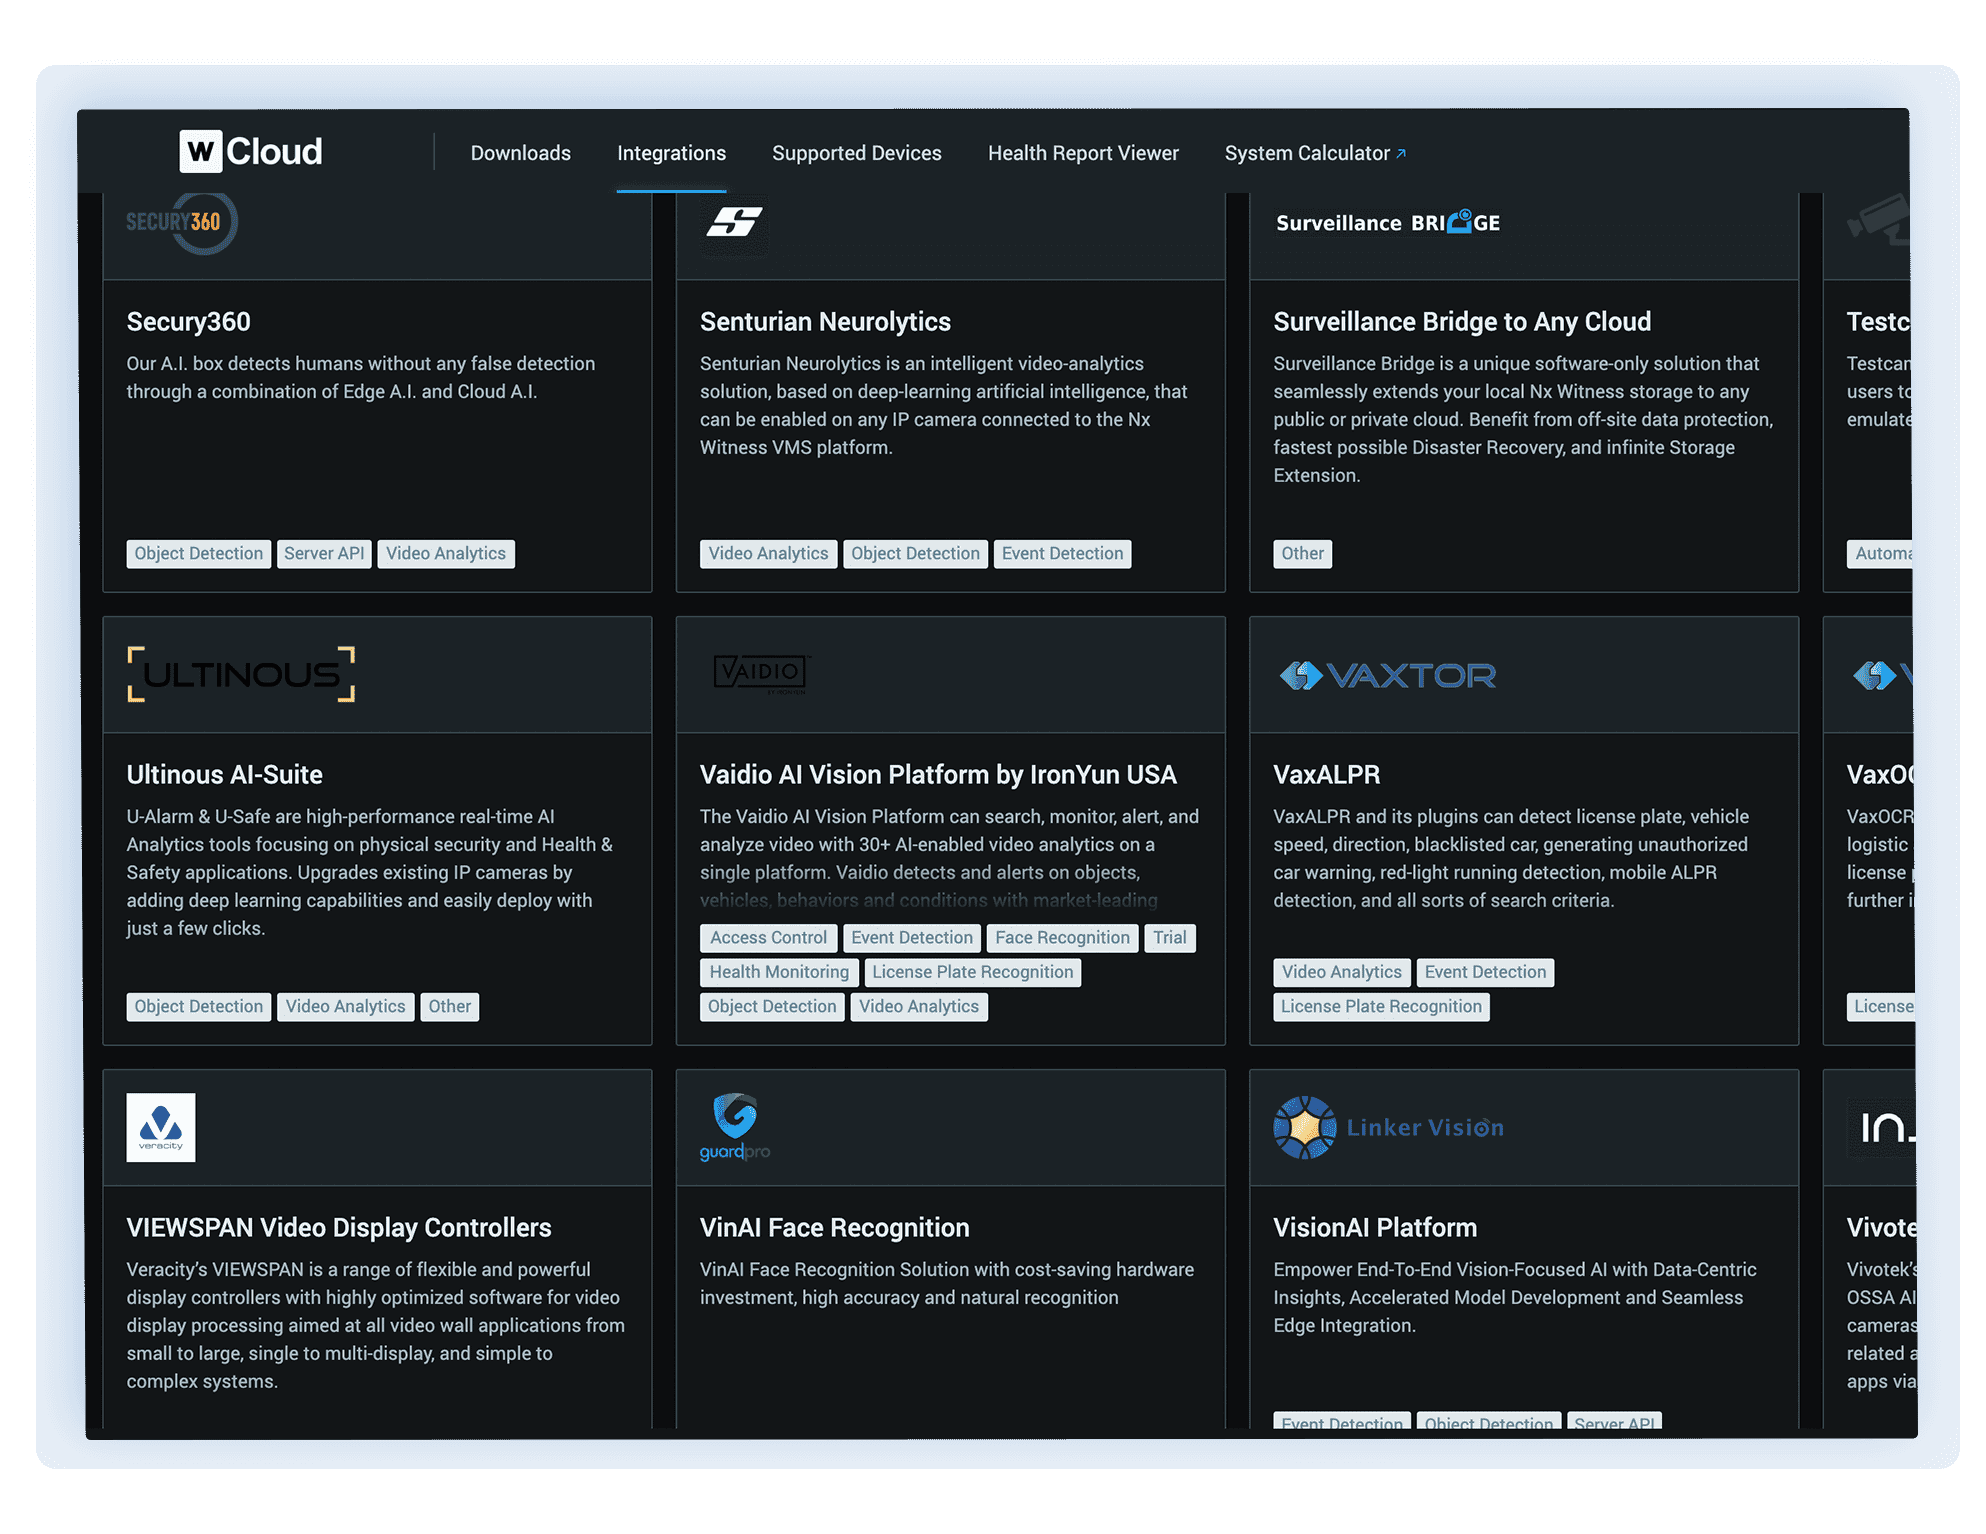Viewport: 1986px width, 1534px height.
Task: Open the Supported Devices tab
Action: tap(856, 153)
